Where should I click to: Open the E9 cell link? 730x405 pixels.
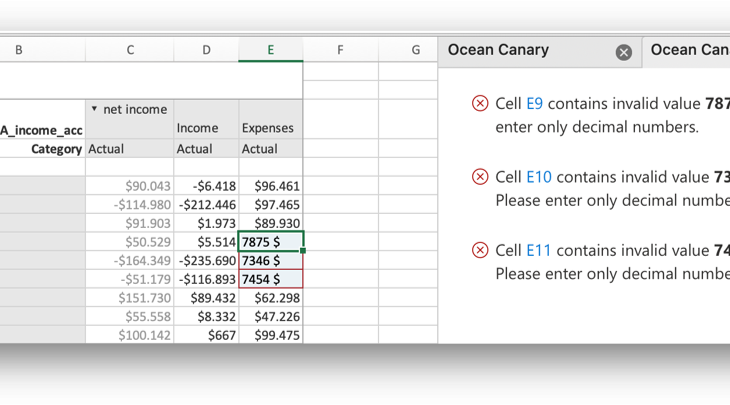(534, 104)
